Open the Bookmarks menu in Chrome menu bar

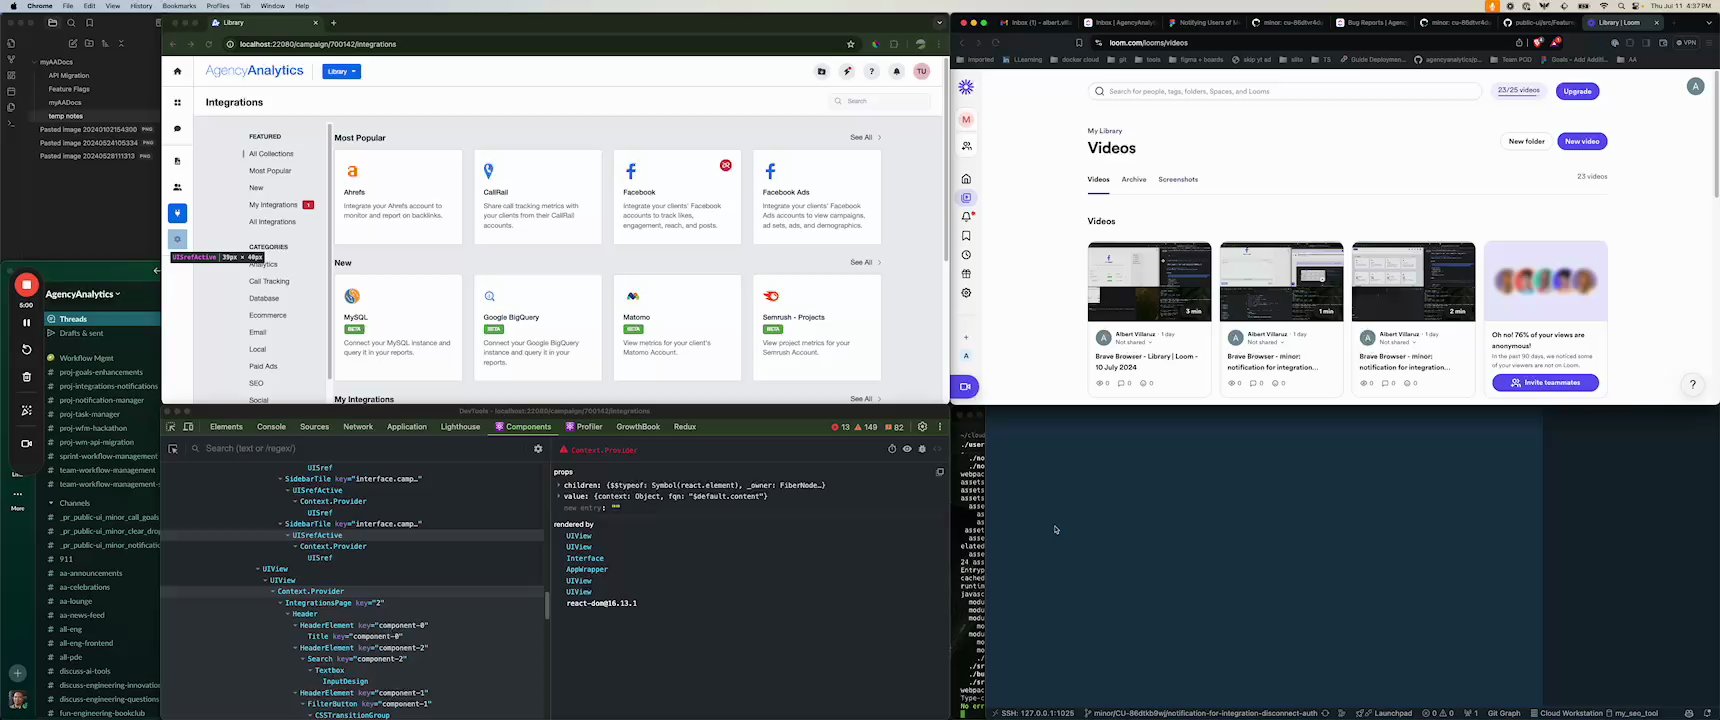(x=179, y=6)
